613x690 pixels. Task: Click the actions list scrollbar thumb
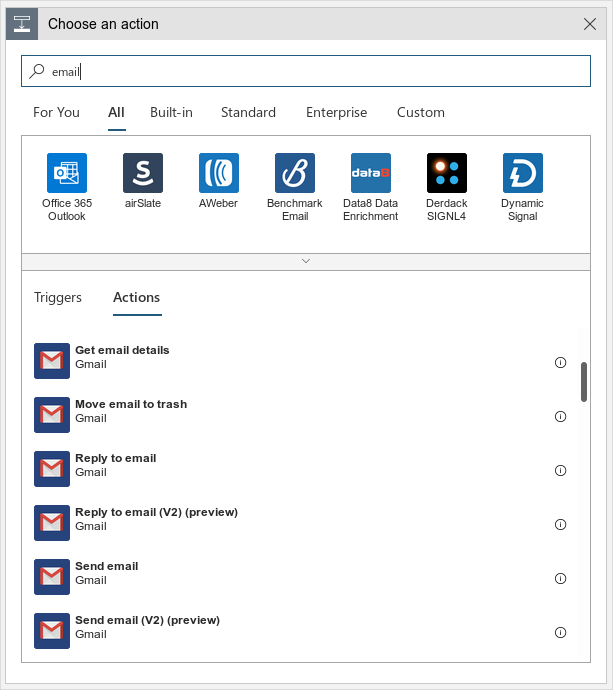584,381
